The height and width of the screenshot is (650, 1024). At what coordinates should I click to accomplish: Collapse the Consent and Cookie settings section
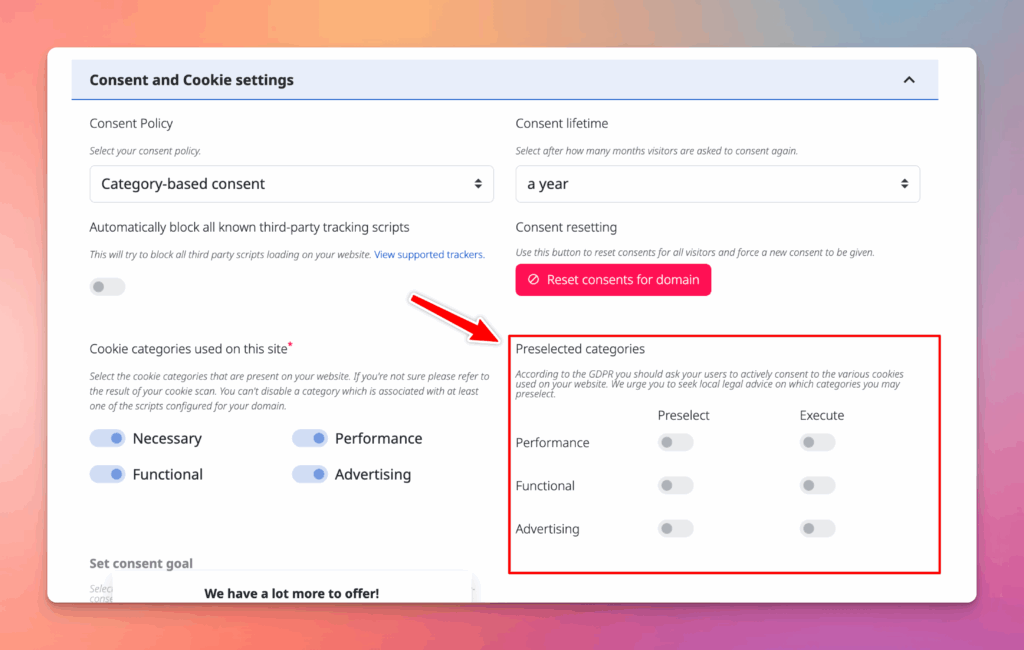coord(908,80)
